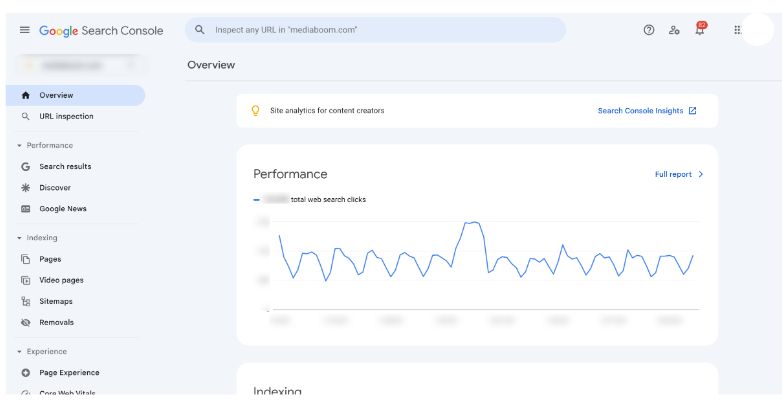Open the Full report link
This screenshot has width=782, height=410.
(678, 174)
